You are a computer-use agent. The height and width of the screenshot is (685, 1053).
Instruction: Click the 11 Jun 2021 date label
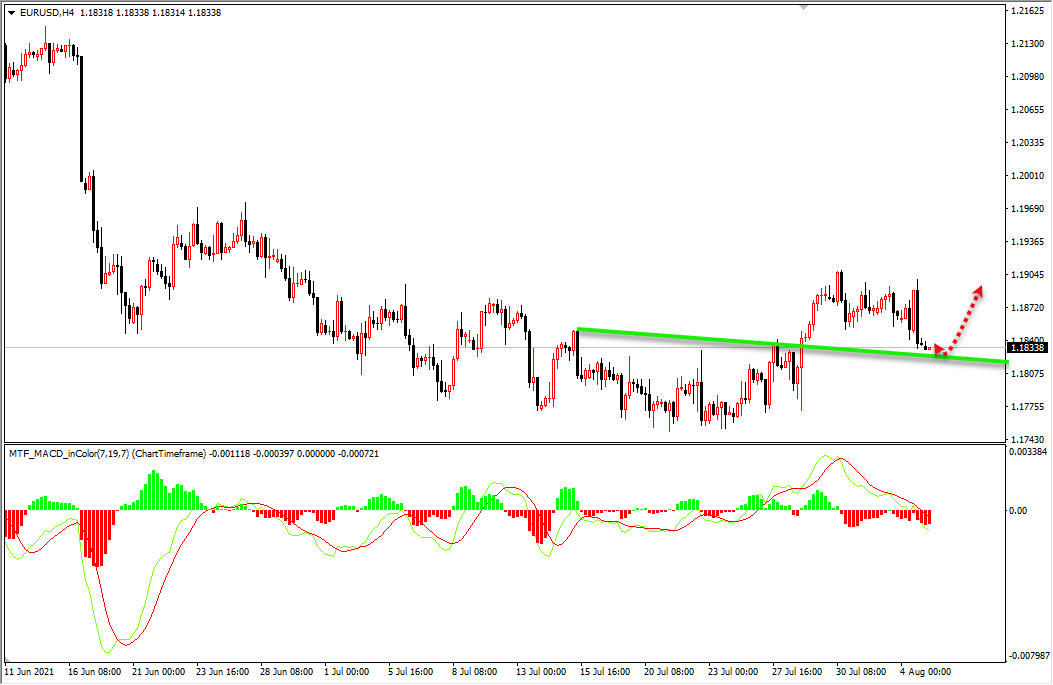tap(30, 672)
